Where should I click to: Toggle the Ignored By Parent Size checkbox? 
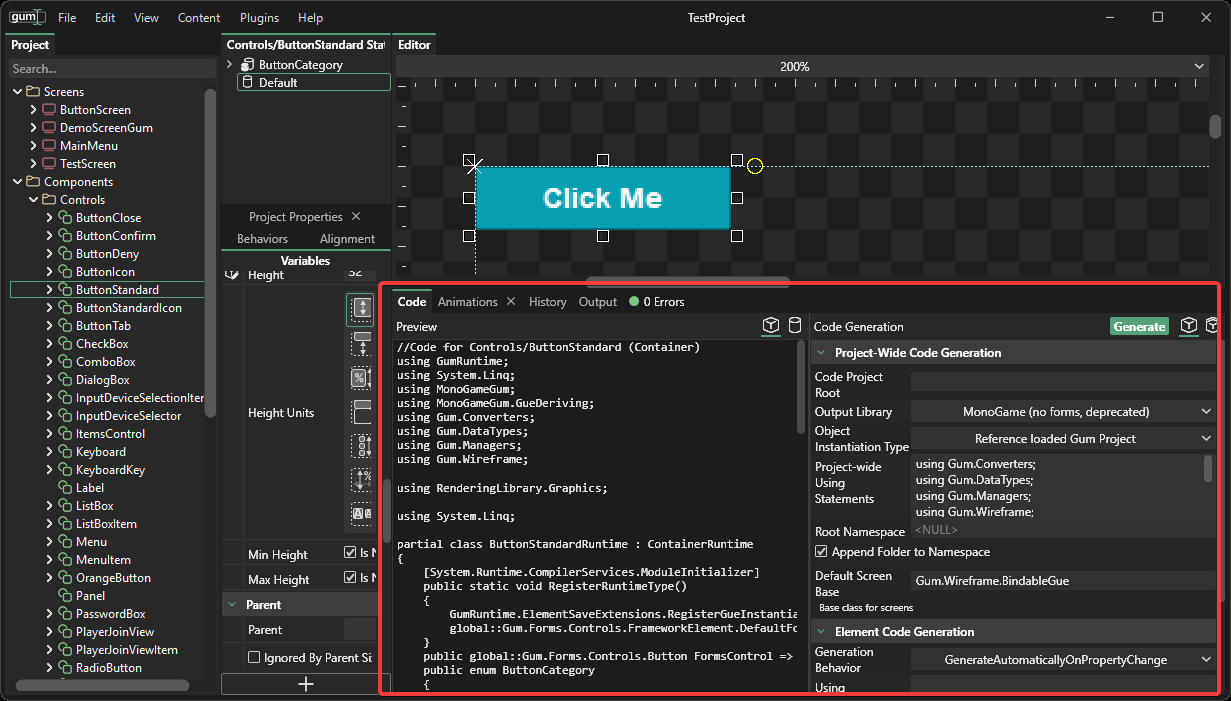pyautogui.click(x=254, y=658)
